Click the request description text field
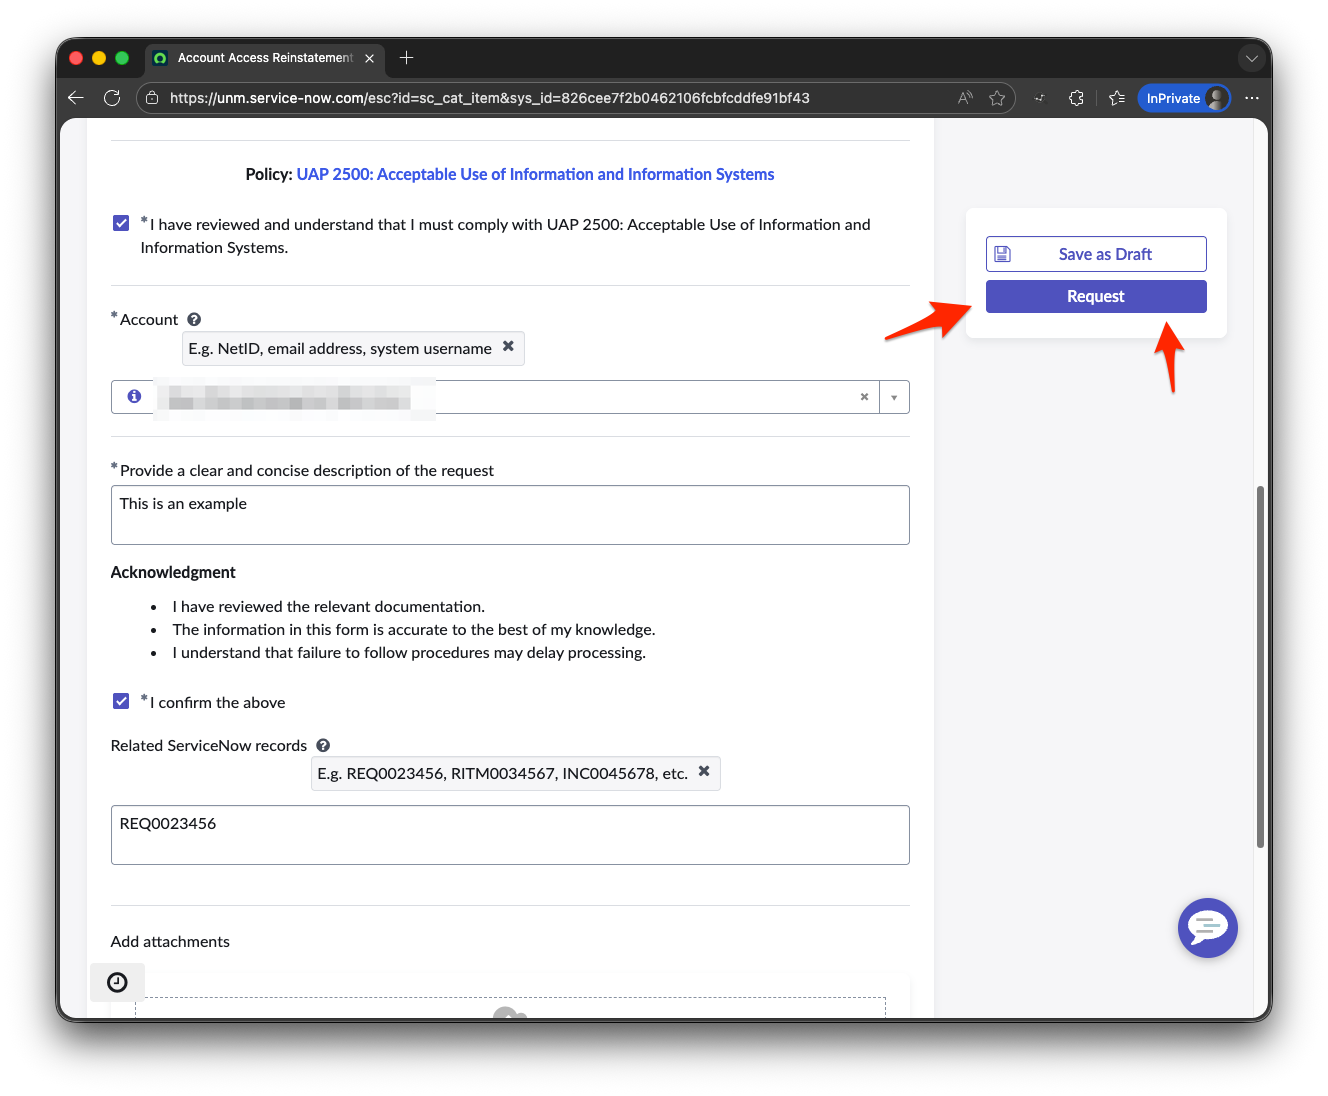The image size is (1328, 1096). [510, 514]
